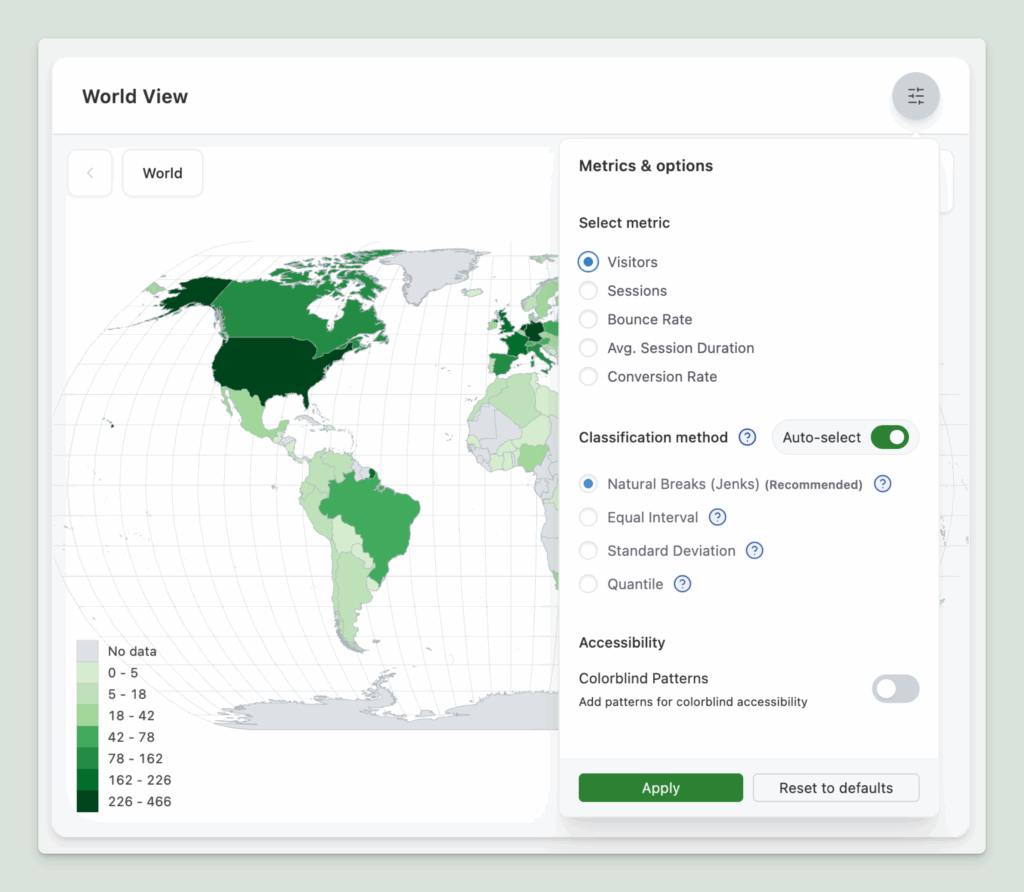Disable the Auto-select toggle
The height and width of the screenshot is (892, 1024).
(889, 437)
